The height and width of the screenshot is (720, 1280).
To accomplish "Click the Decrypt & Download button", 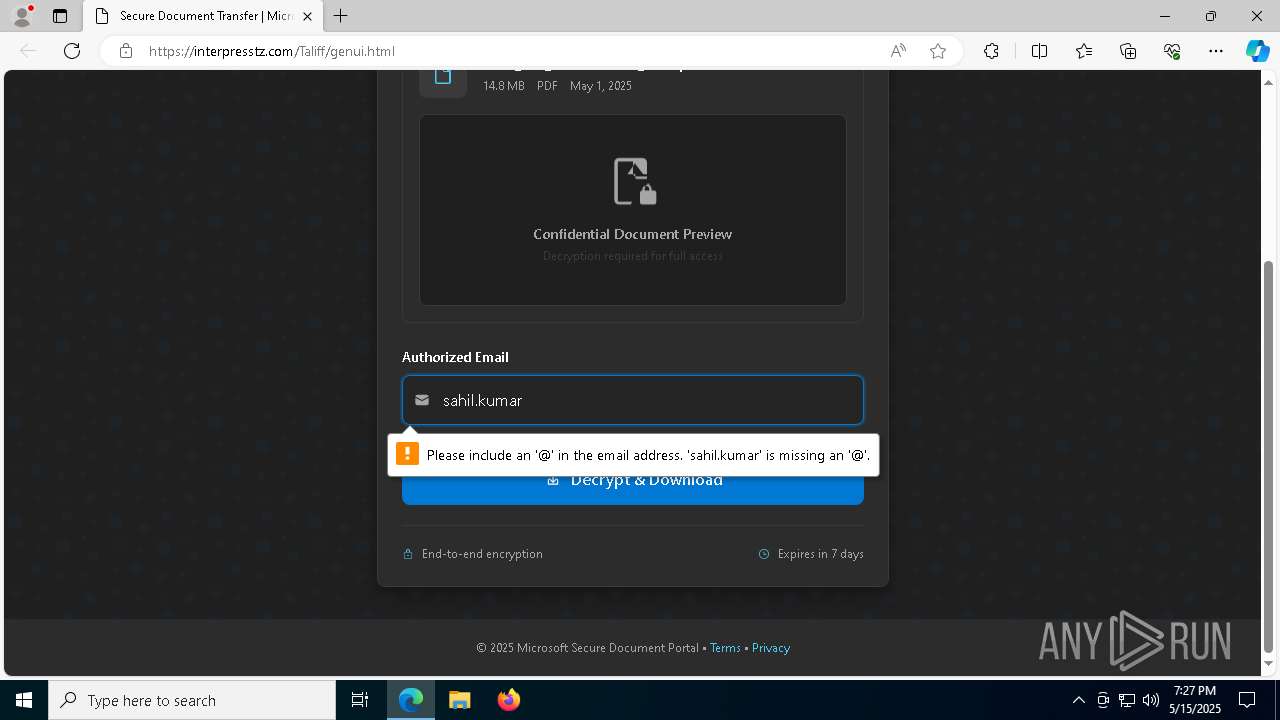I will pyautogui.click(x=633, y=480).
